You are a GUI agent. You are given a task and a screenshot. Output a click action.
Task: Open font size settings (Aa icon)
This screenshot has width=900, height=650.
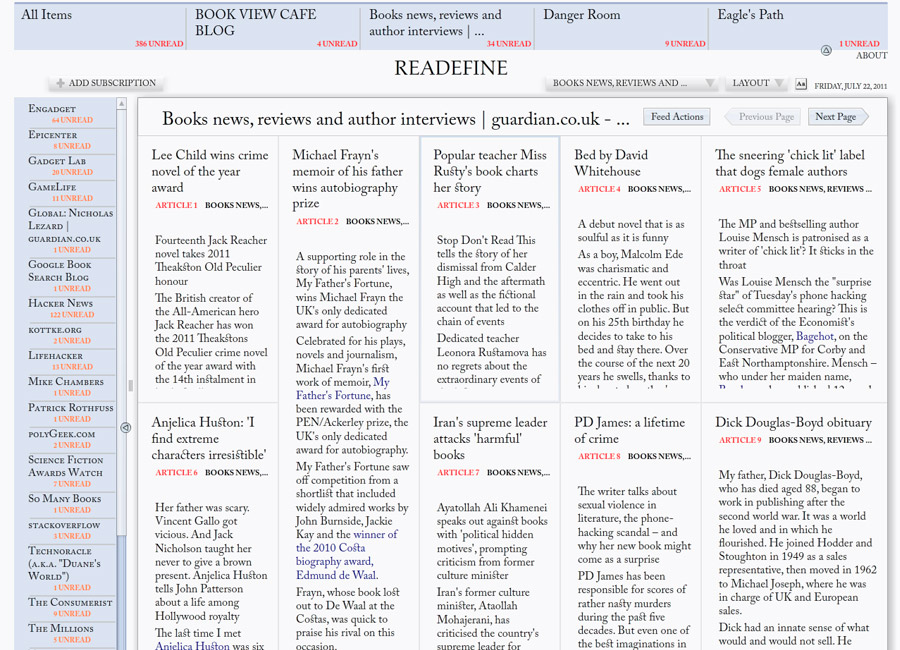pyautogui.click(x=801, y=84)
